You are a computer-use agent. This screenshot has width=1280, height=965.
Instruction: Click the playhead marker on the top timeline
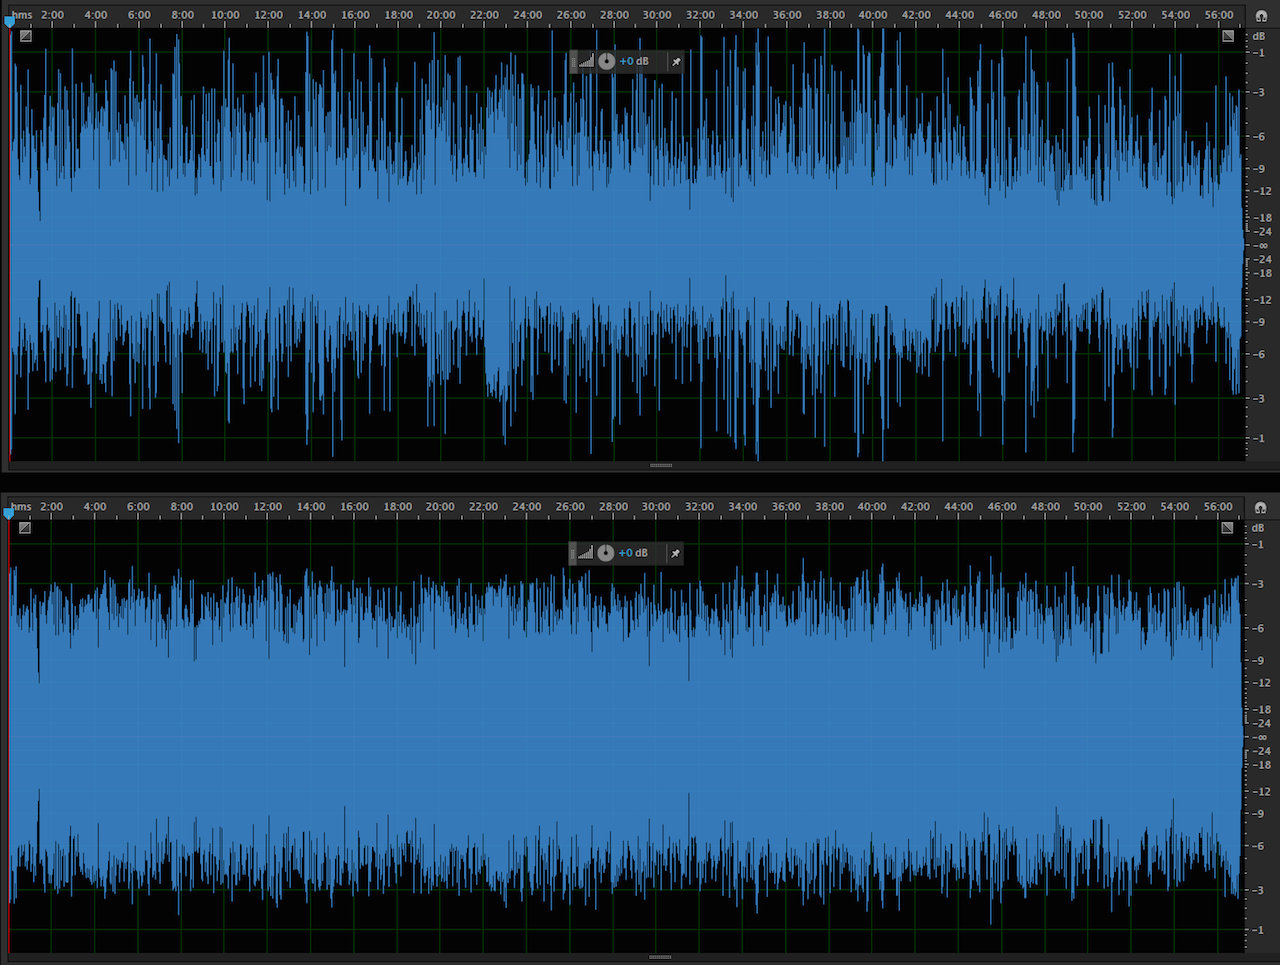[10, 21]
